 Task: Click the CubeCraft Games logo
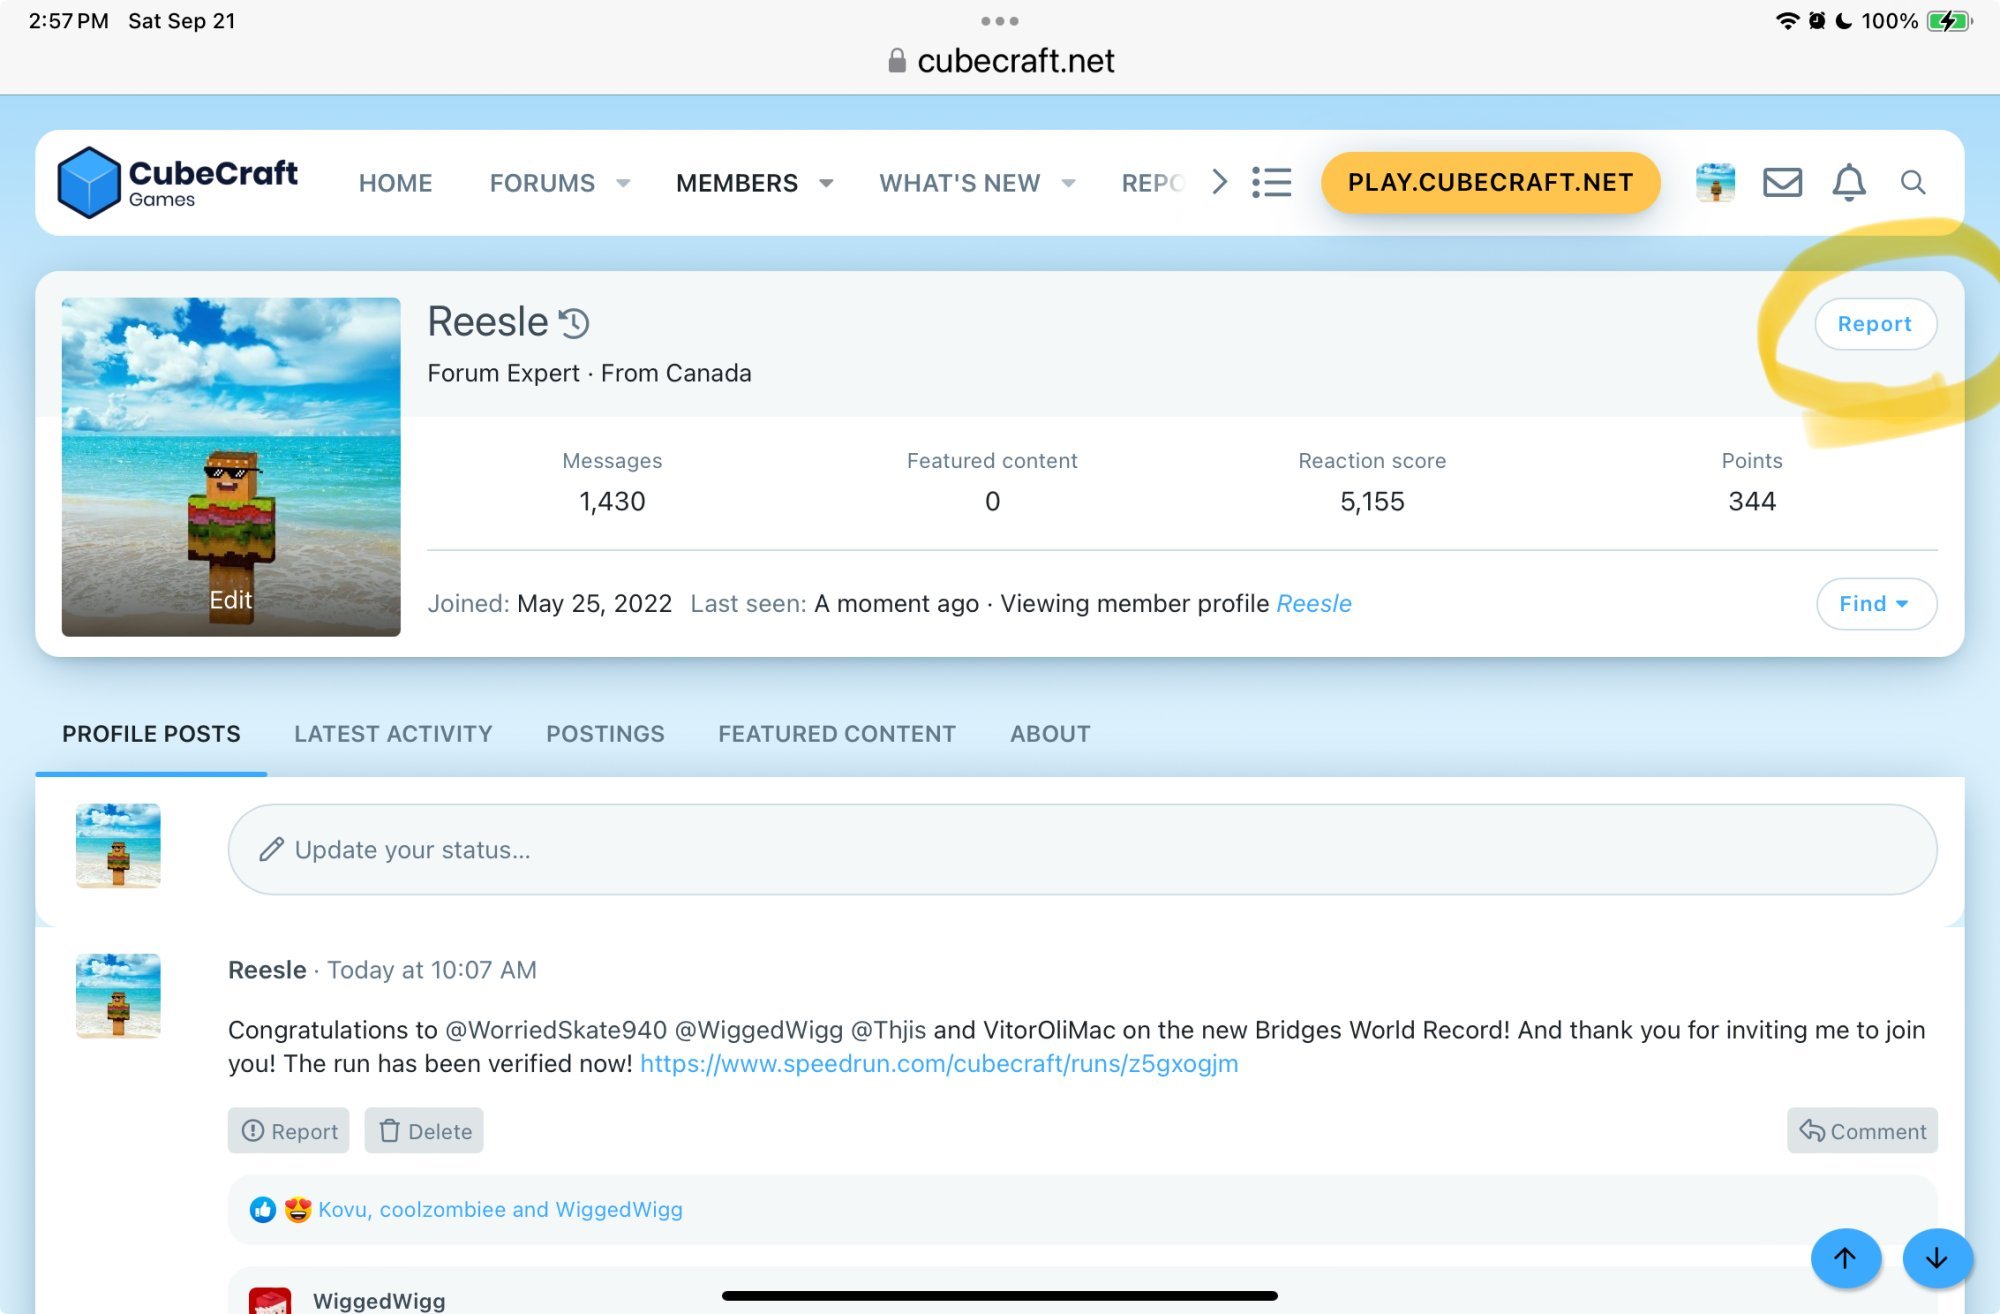[178, 183]
